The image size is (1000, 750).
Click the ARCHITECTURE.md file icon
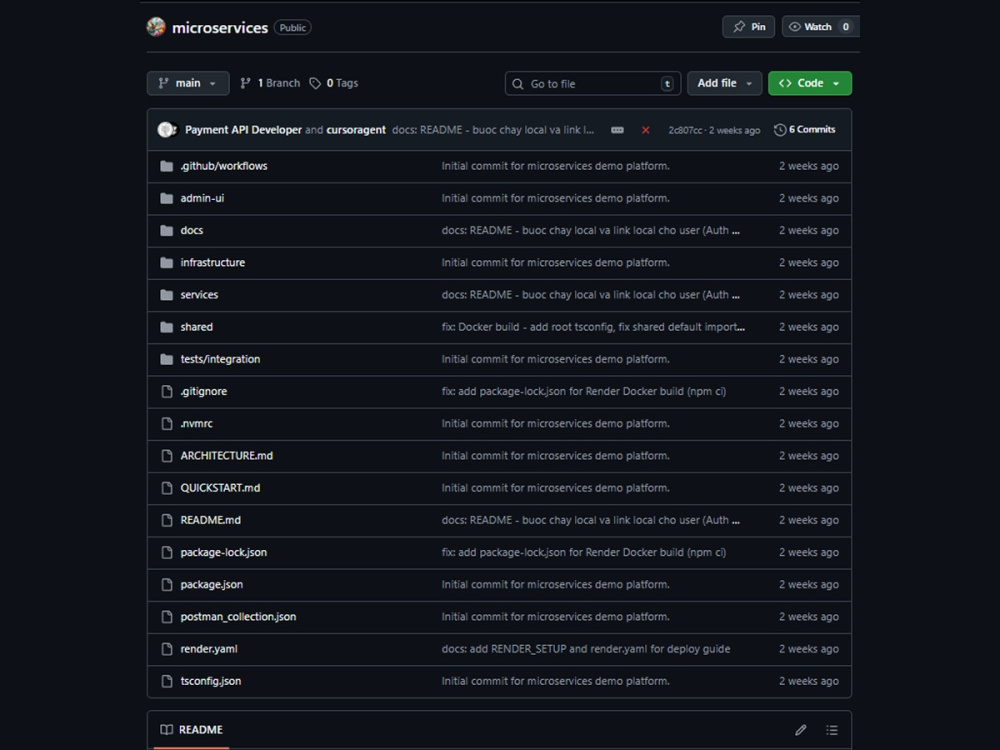pos(166,456)
